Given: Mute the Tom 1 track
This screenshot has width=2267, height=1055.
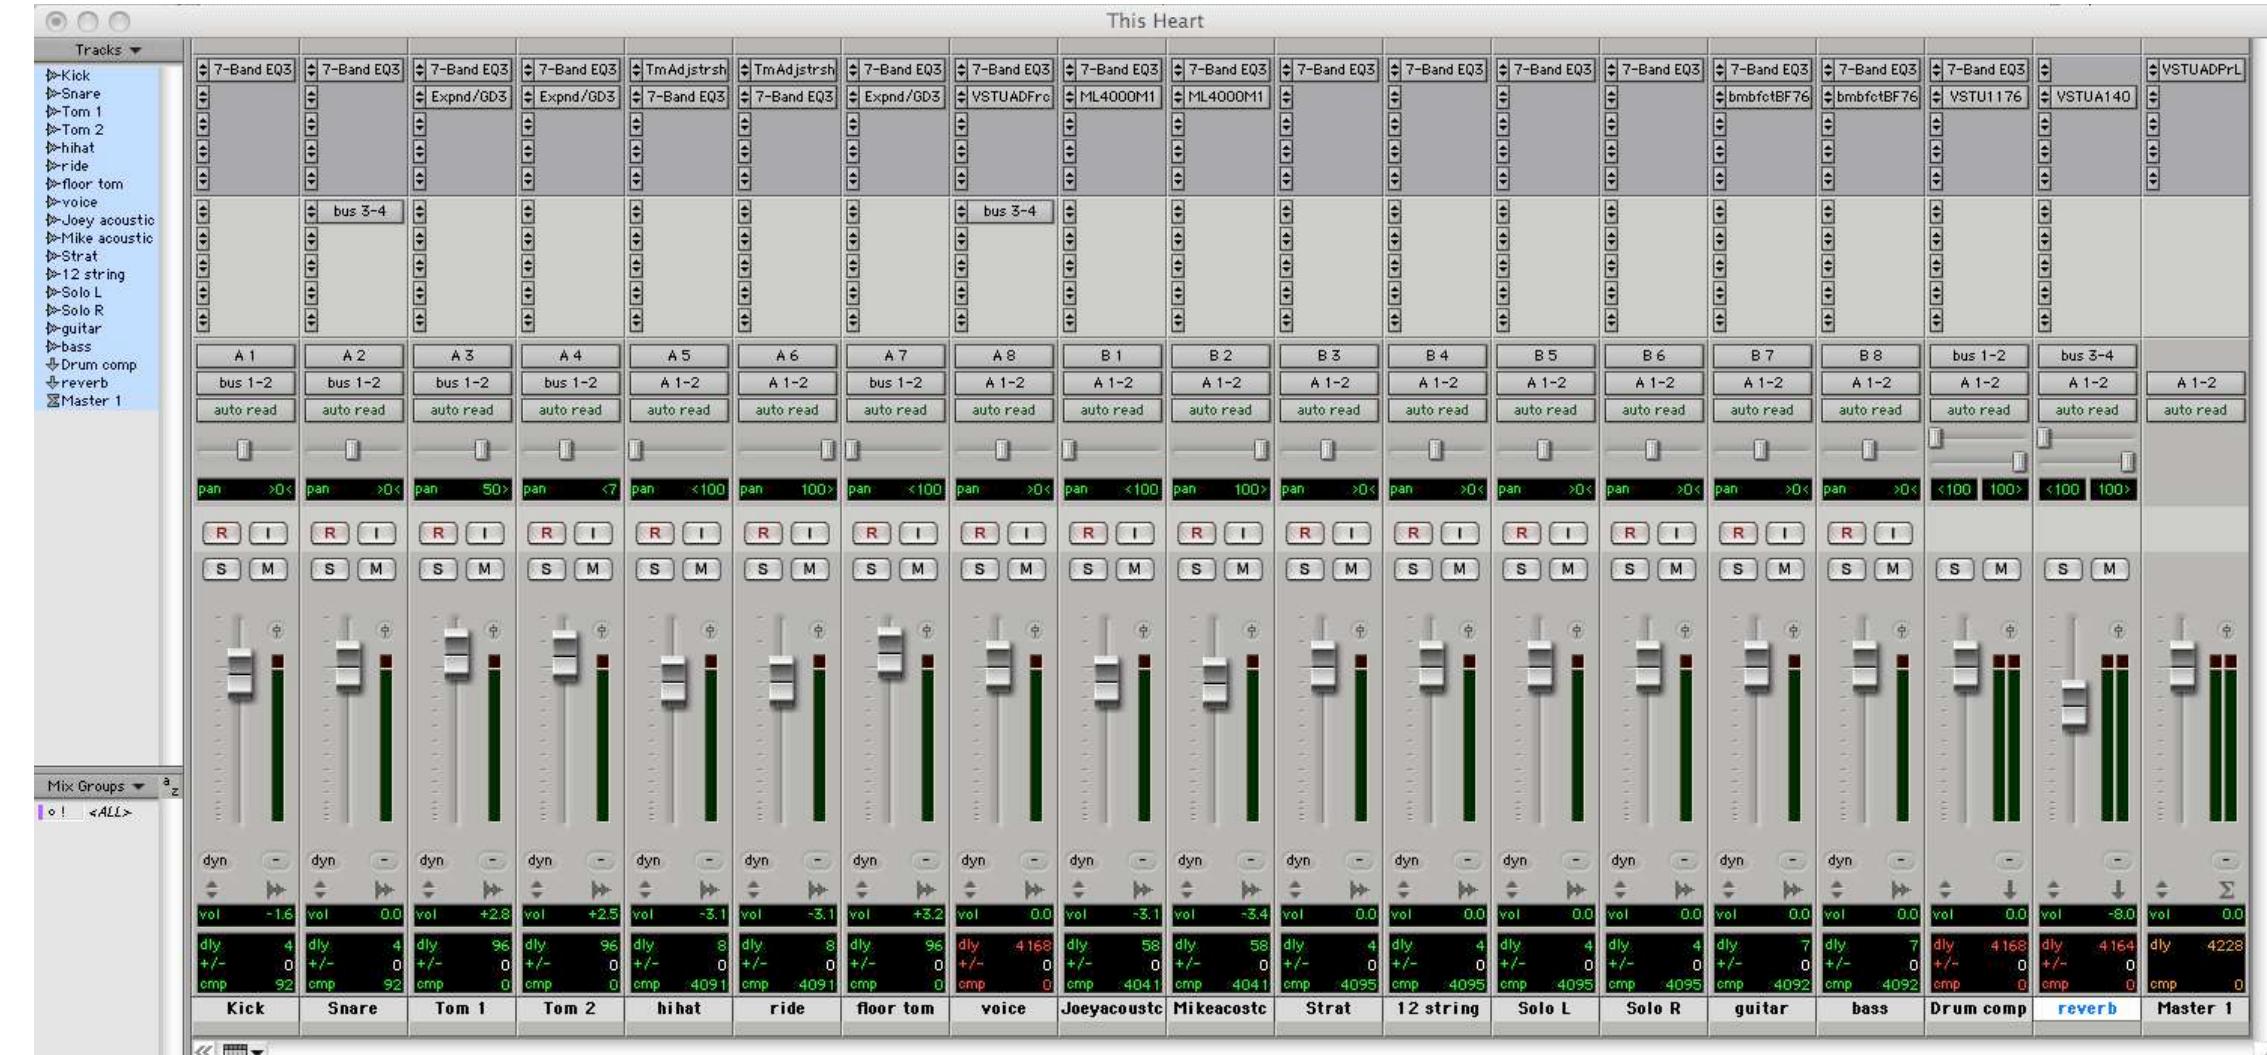Looking at the screenshot, I should tap(484, 569).
